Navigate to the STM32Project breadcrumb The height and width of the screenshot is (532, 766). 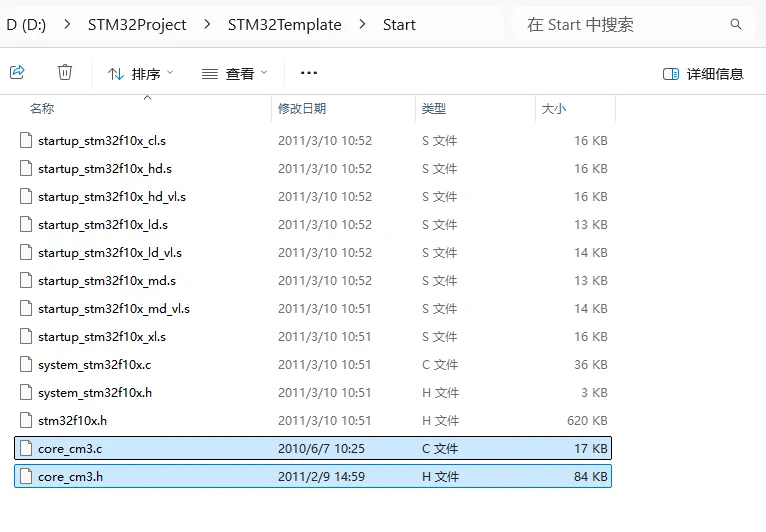tap(137, 24)
